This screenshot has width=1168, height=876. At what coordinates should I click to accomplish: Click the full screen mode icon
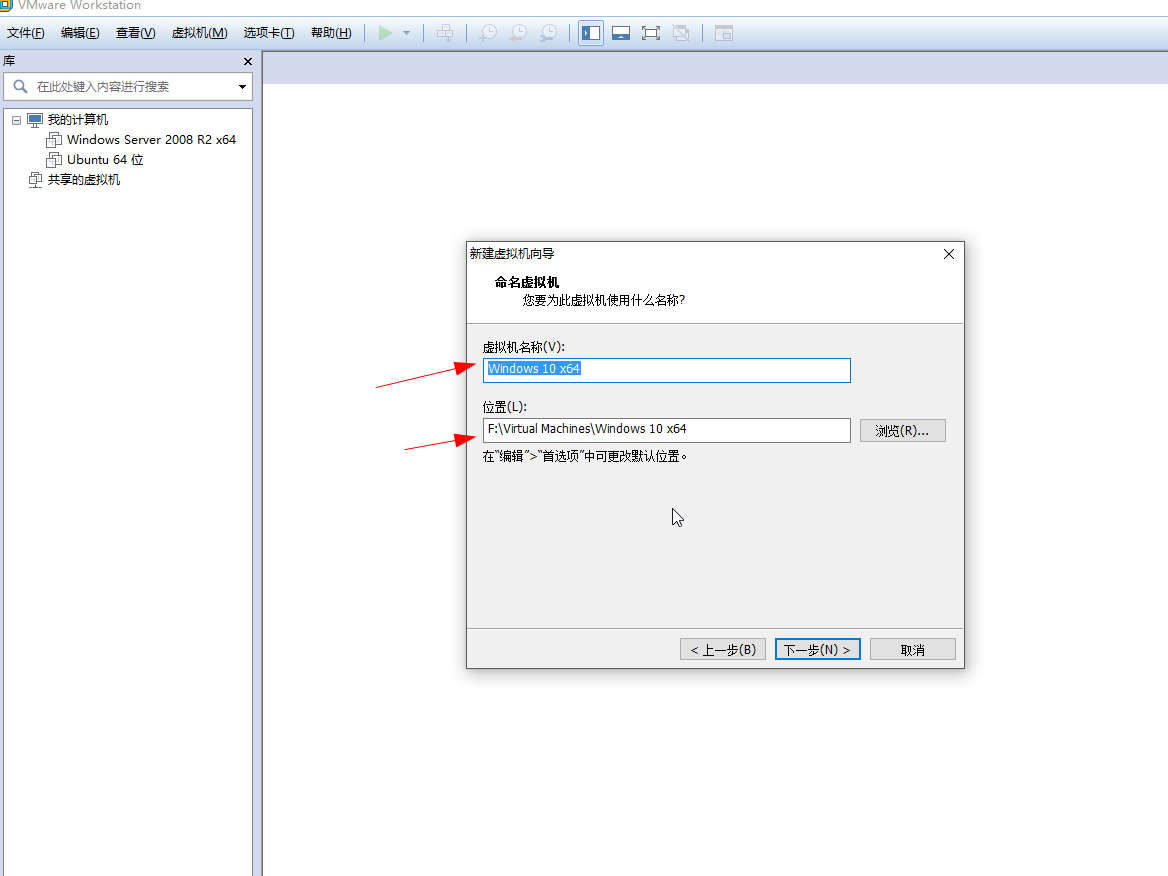pos(650,33)
